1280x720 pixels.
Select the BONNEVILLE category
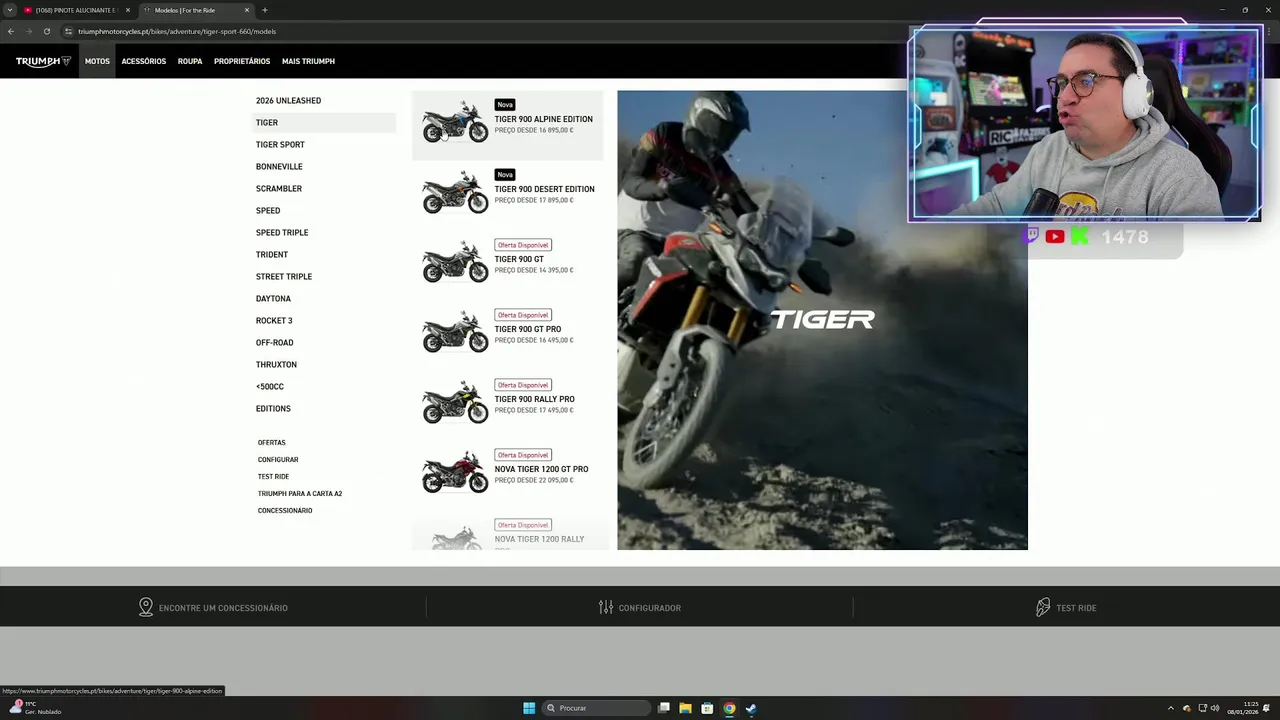(279, 167)
